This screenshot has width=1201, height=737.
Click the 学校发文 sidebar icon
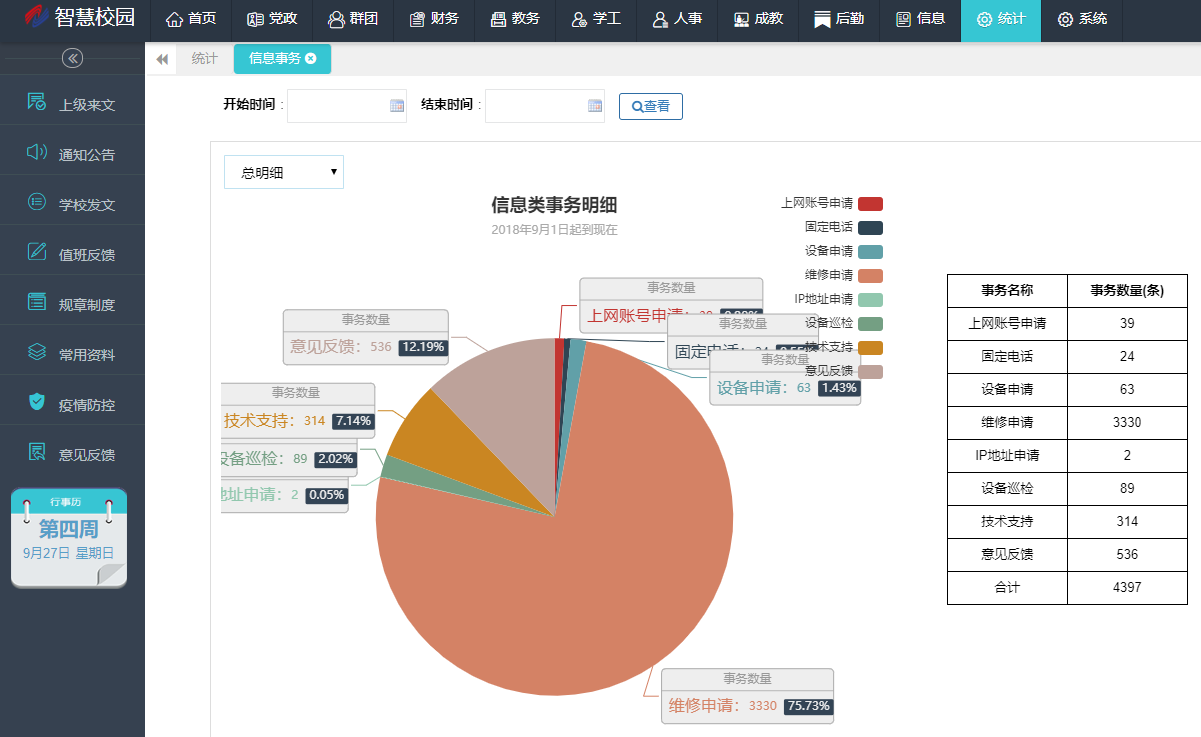tap(37, 202)
